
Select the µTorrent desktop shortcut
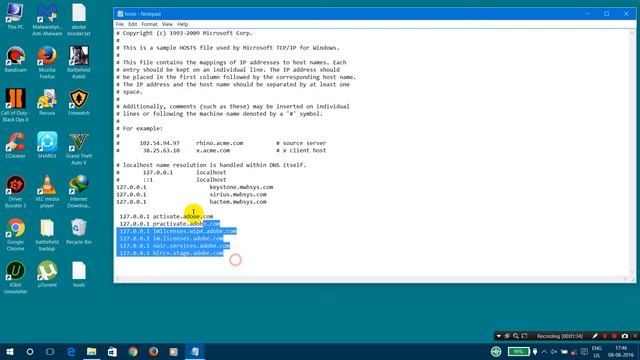(47, 275)
